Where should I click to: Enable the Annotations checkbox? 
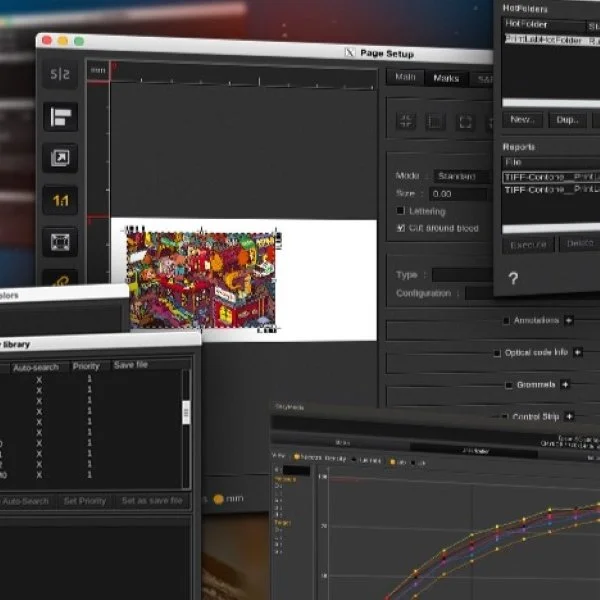(506, 321)
